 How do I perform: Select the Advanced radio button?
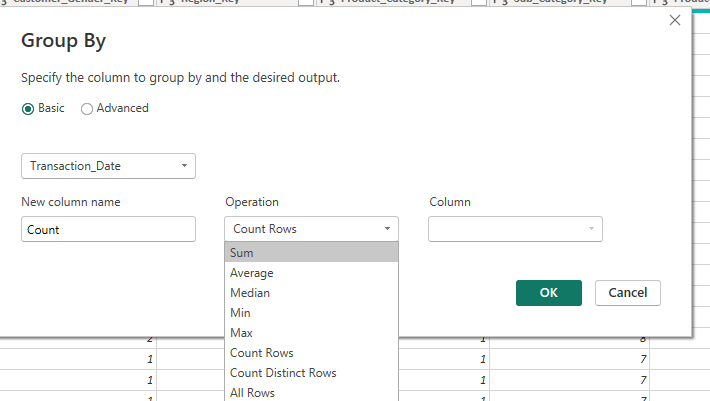(86, 109)
